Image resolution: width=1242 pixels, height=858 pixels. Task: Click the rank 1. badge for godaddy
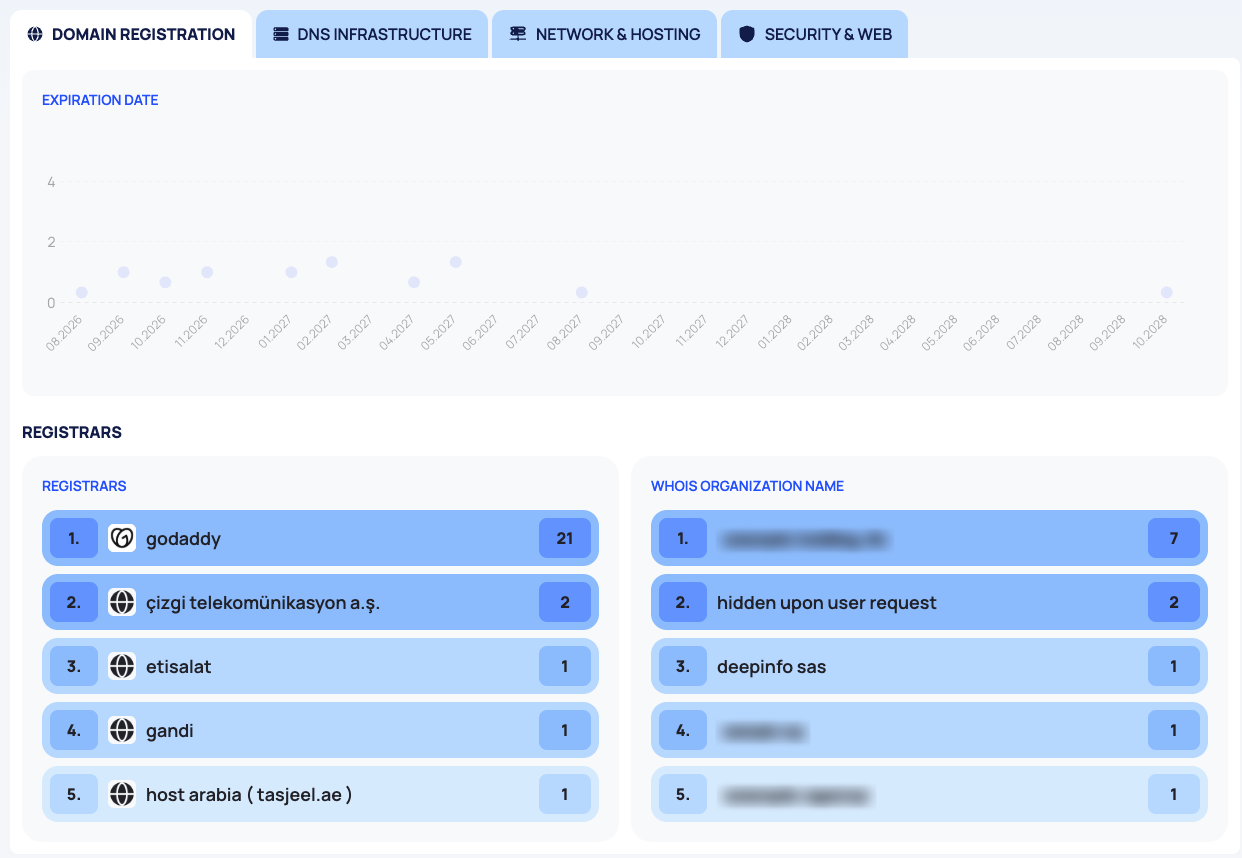tap(74, 538)
